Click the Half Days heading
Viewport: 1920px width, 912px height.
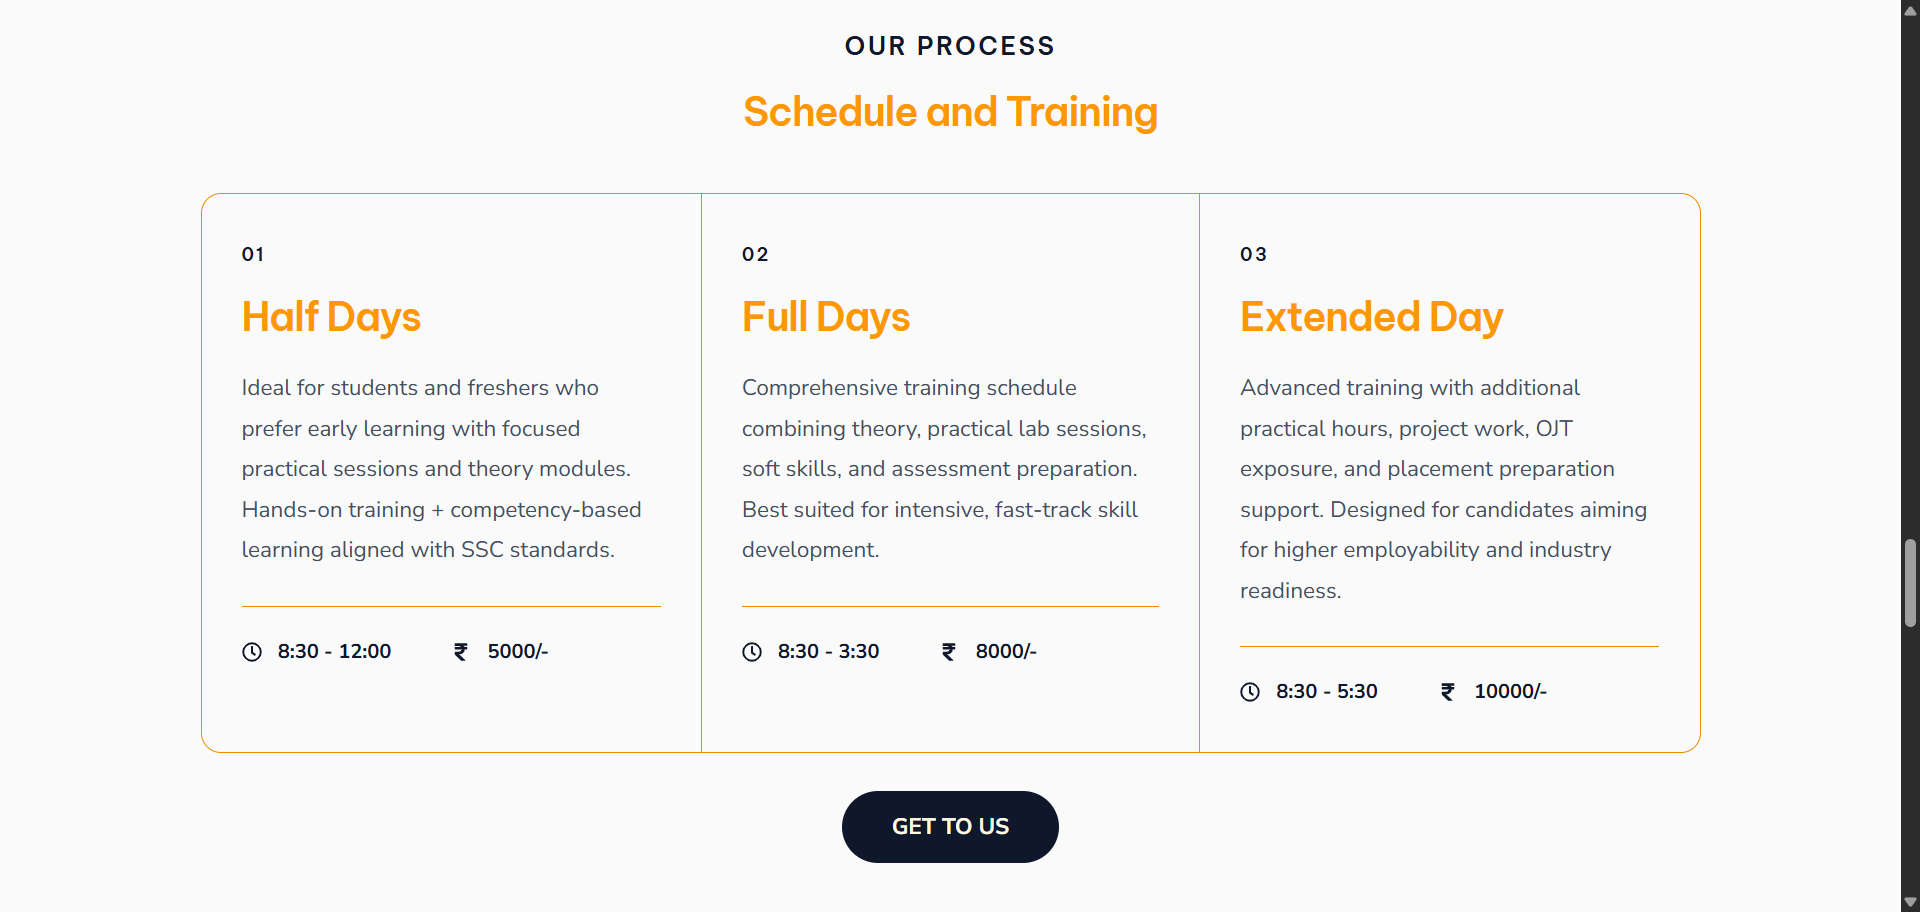click(x=331, y=317)
